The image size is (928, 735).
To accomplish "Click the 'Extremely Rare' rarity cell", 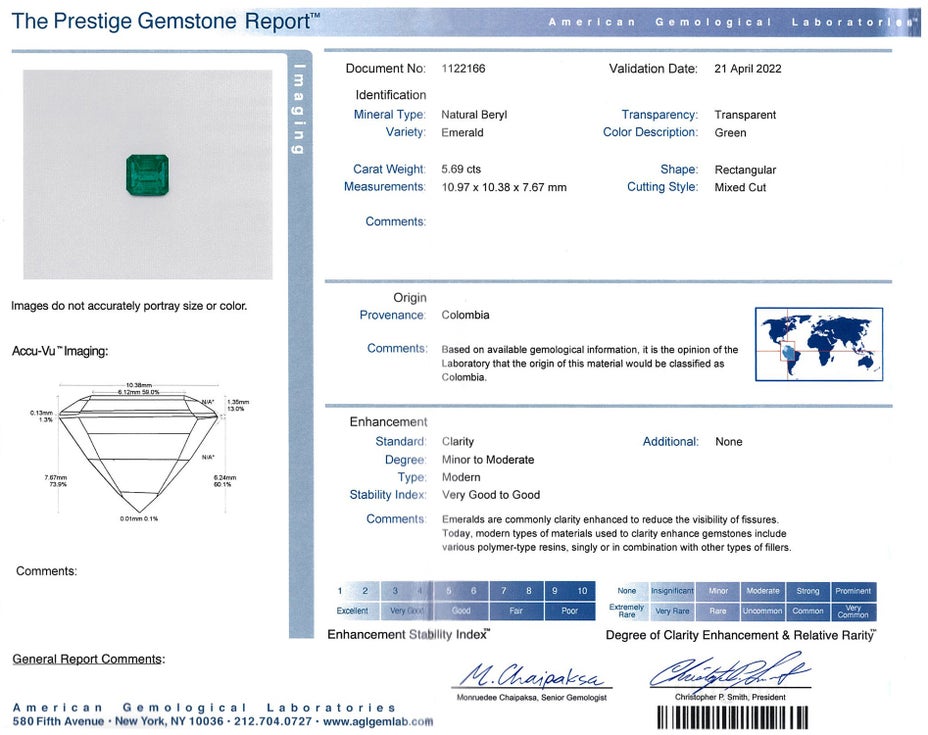I will tap(627, 611).
